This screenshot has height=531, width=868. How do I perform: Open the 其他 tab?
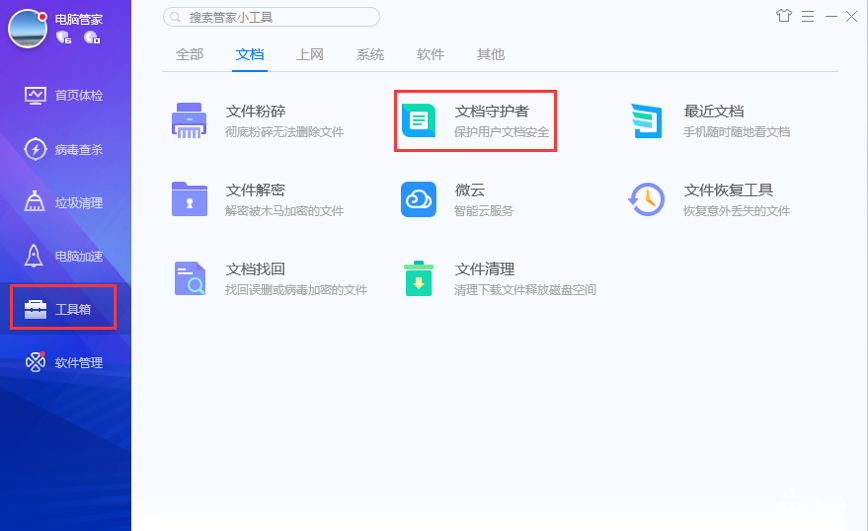click(x=491, y=54)
